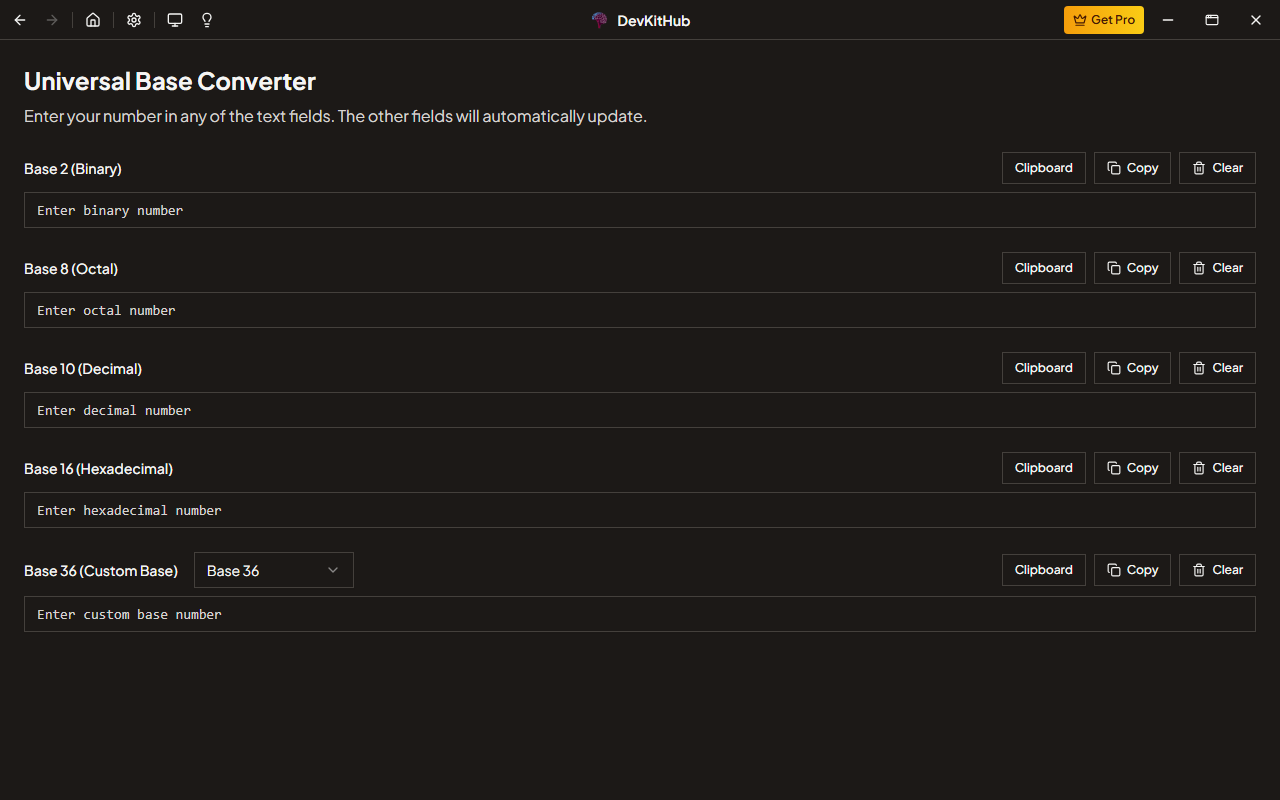Clear the Base 10 Decimal field
This screenshot has height=800, width=1280.
click(1217, 368)
